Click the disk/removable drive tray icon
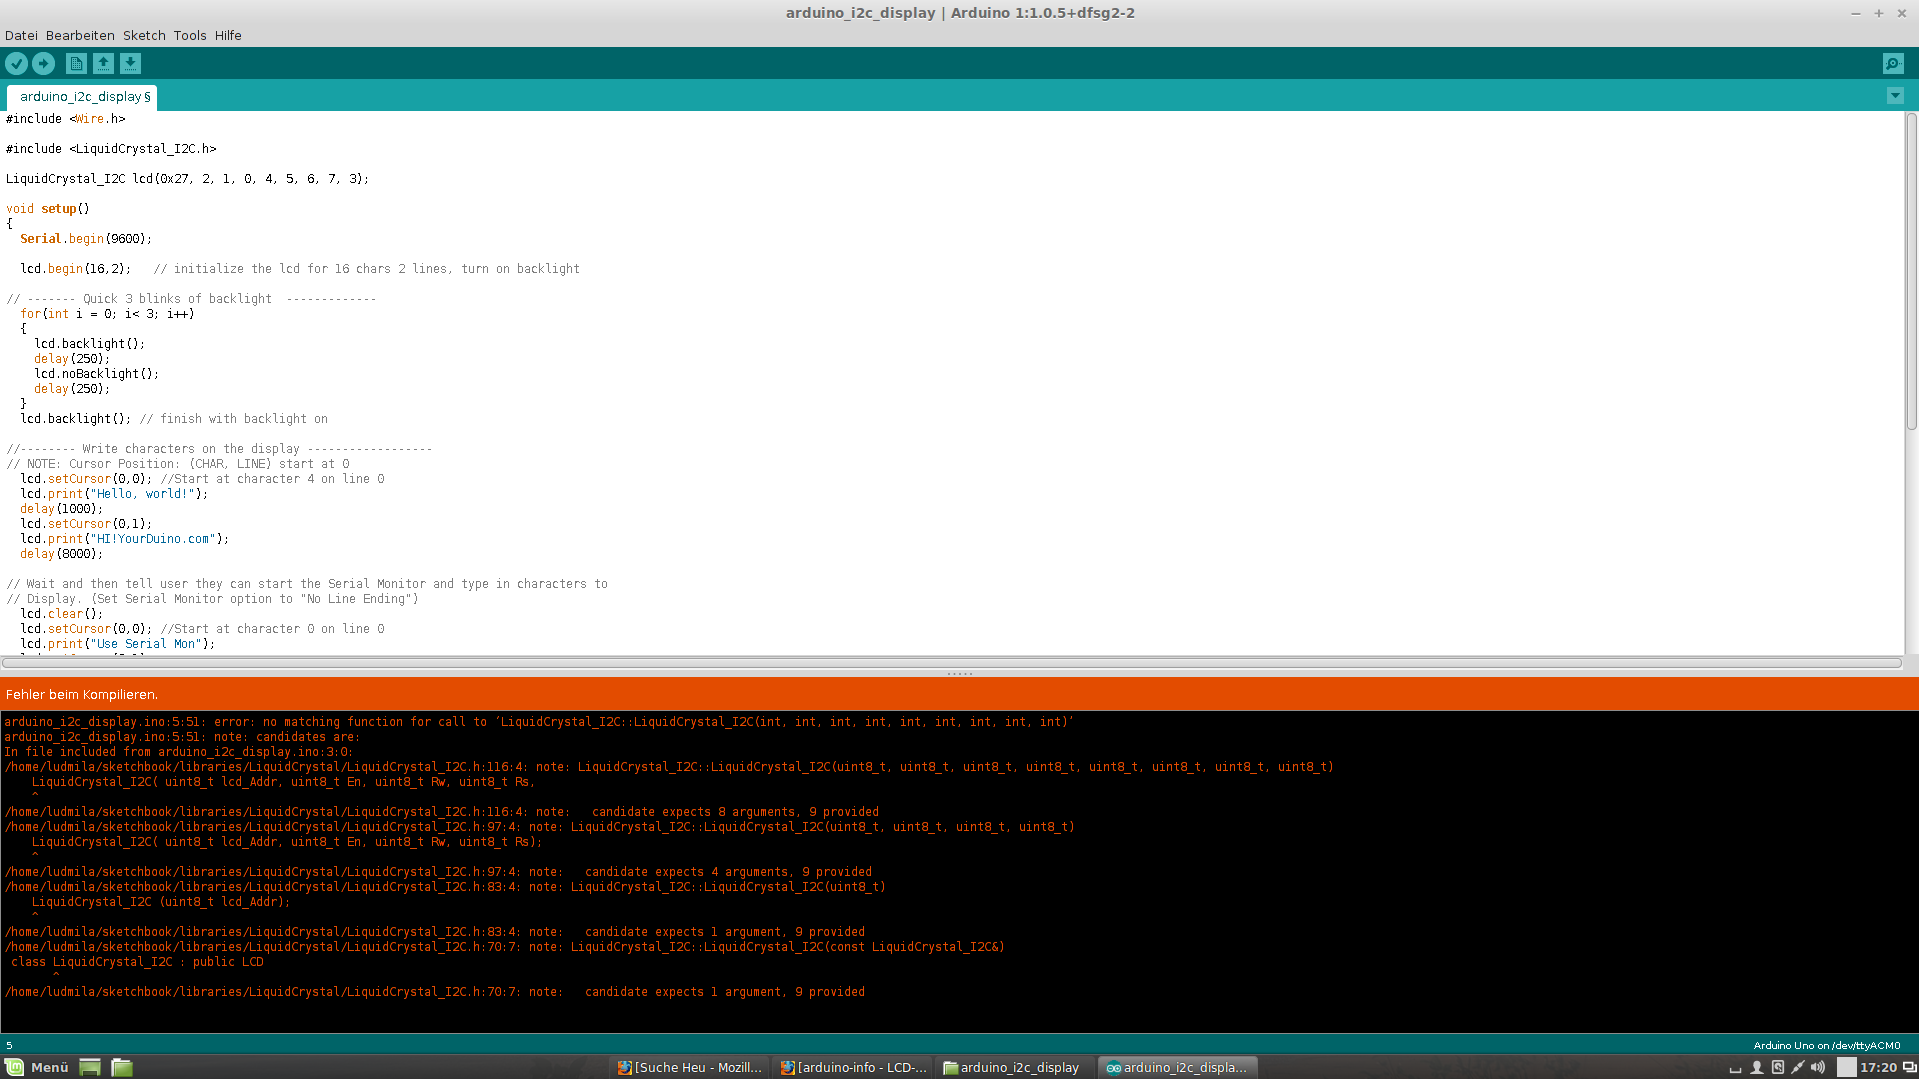The image size is (1919, 1079). tap(1777, 1067)
